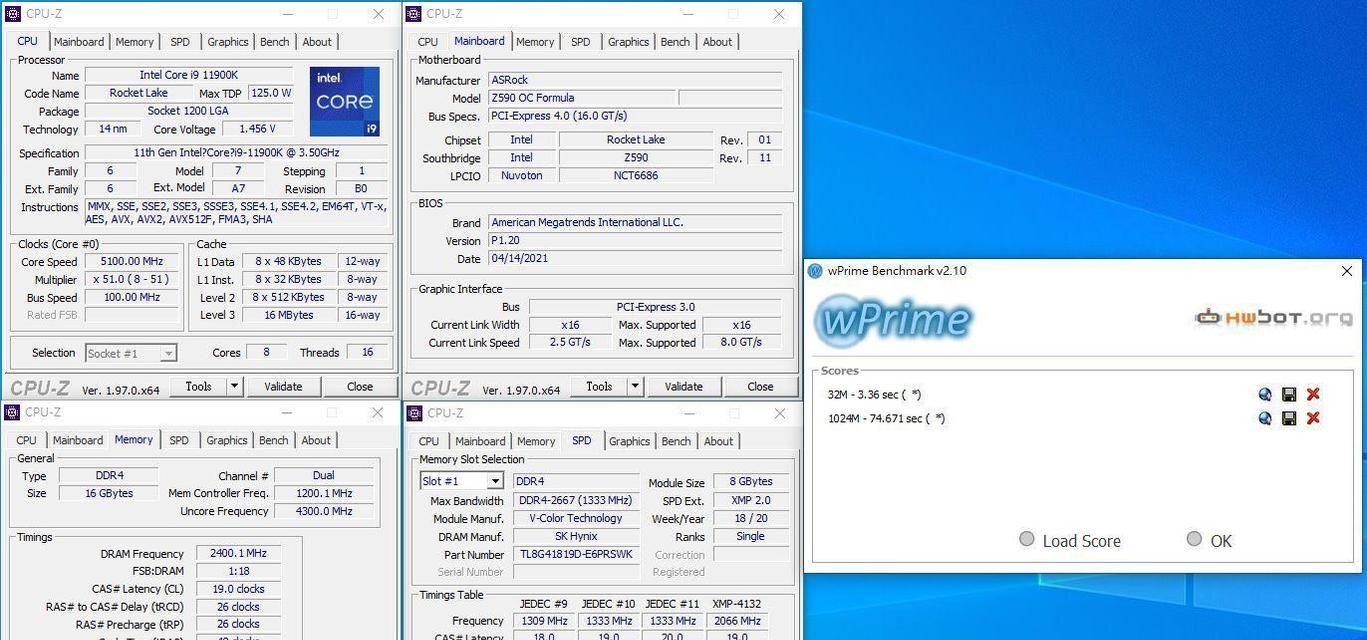Click Tools button in Processor CPU-Z window

[198, 386]
